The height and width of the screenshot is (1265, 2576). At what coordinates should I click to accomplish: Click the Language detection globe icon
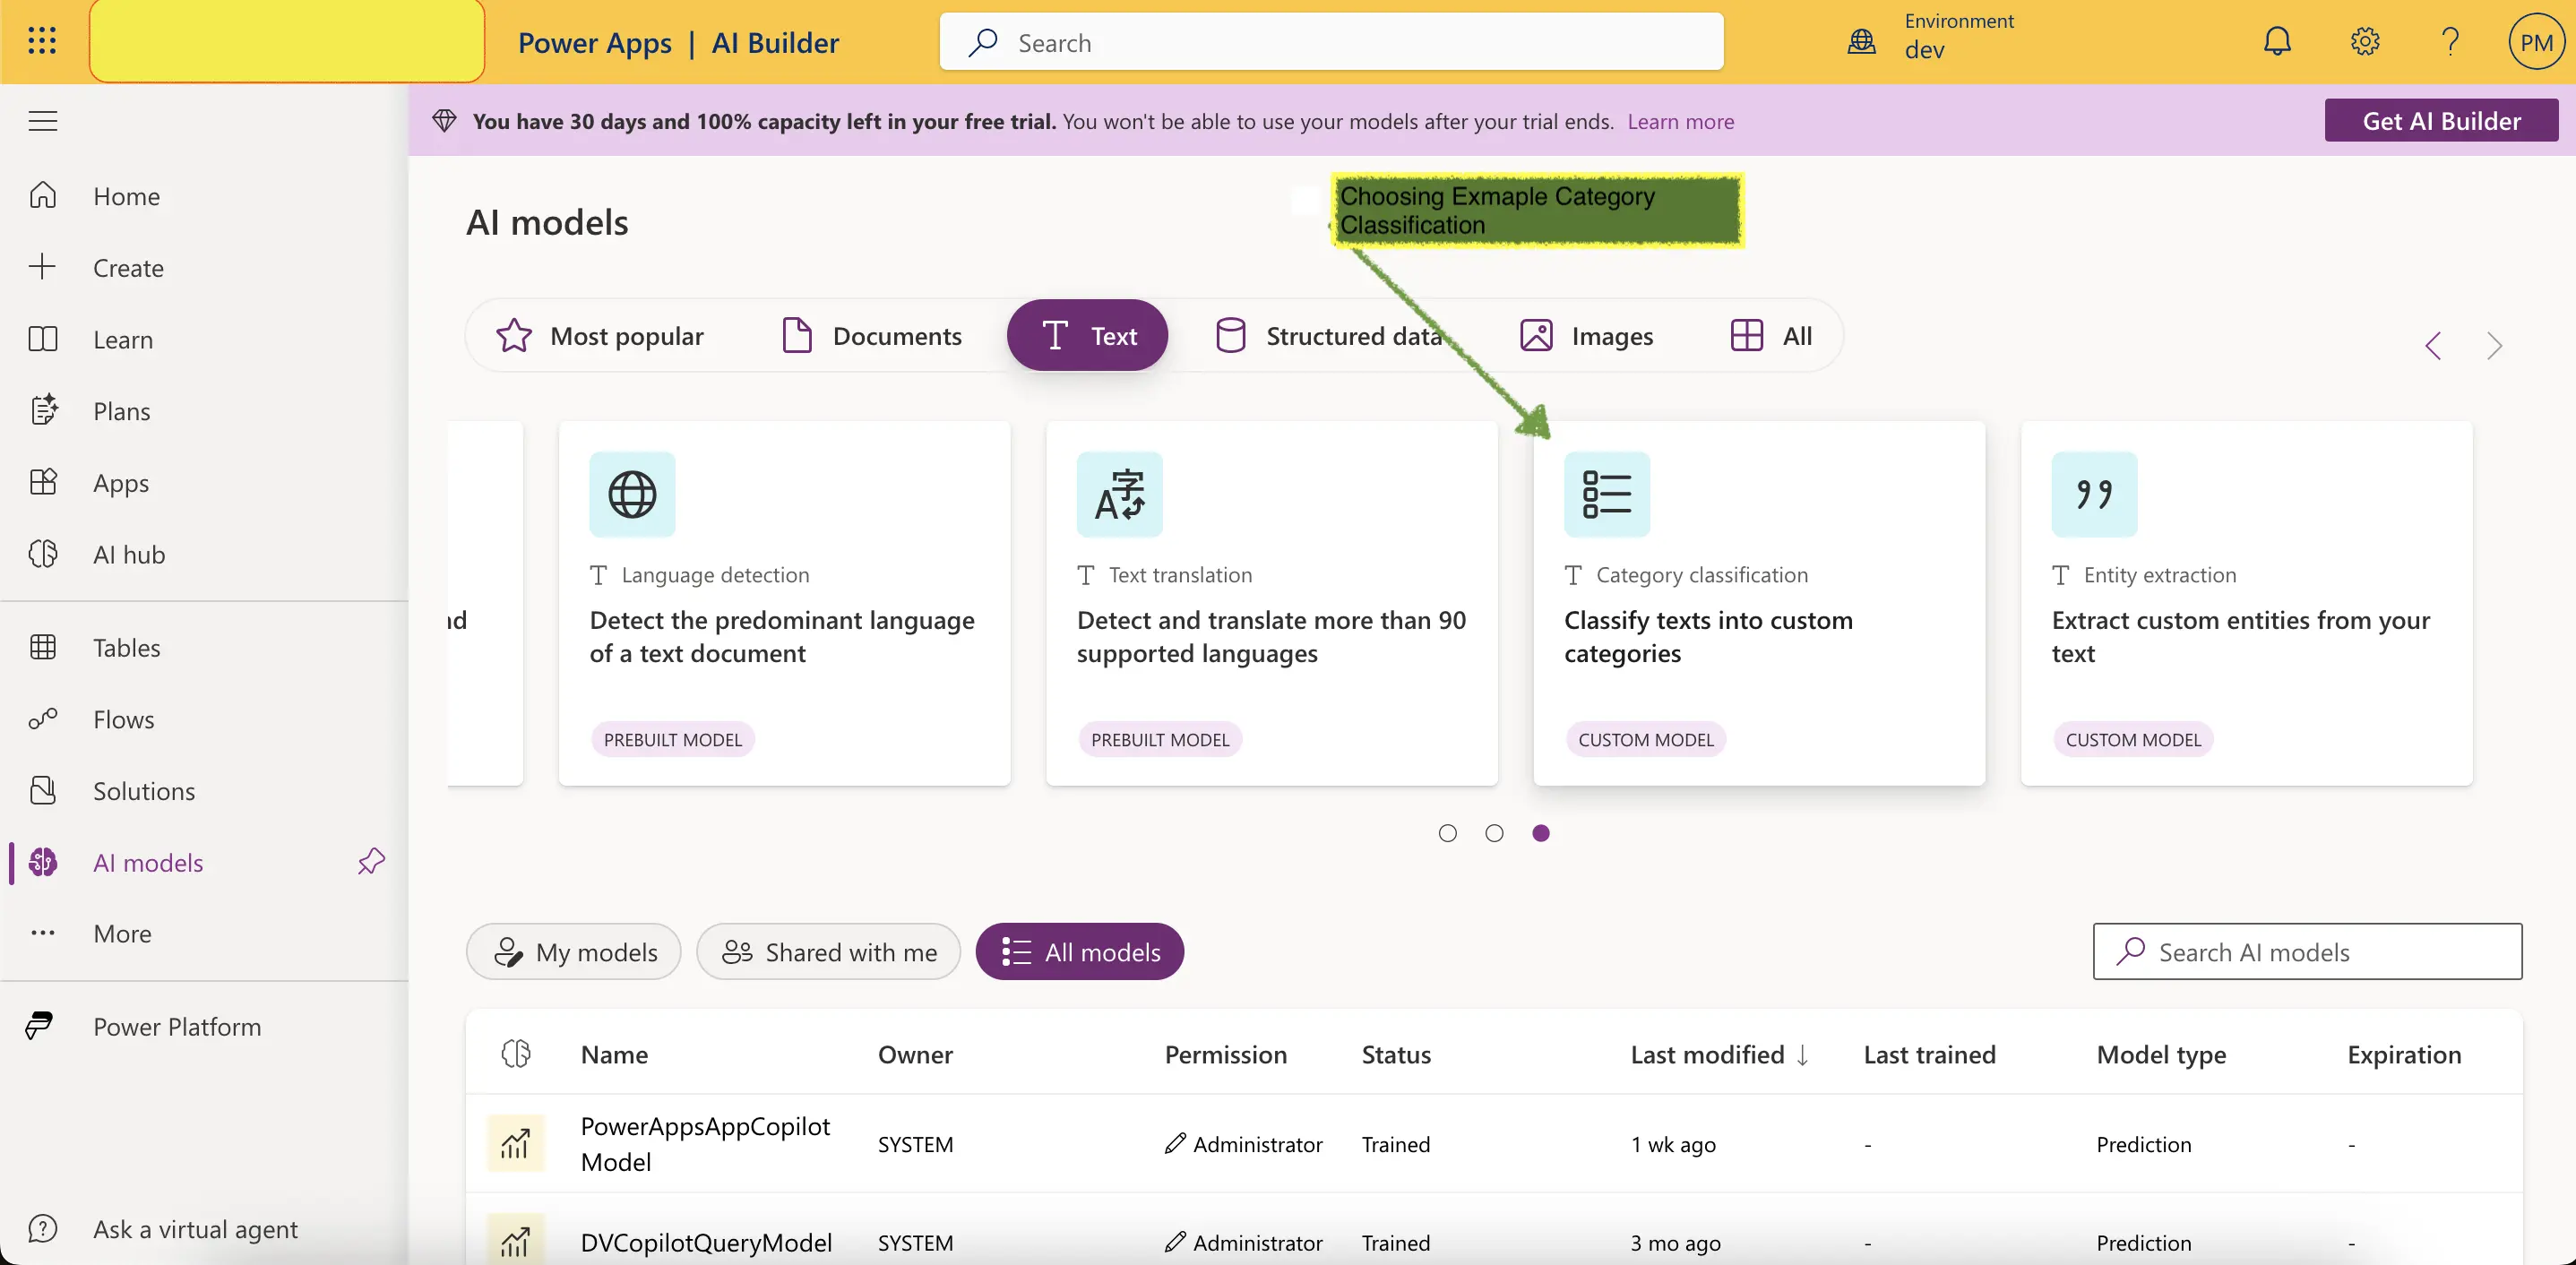tap(633, 493)
